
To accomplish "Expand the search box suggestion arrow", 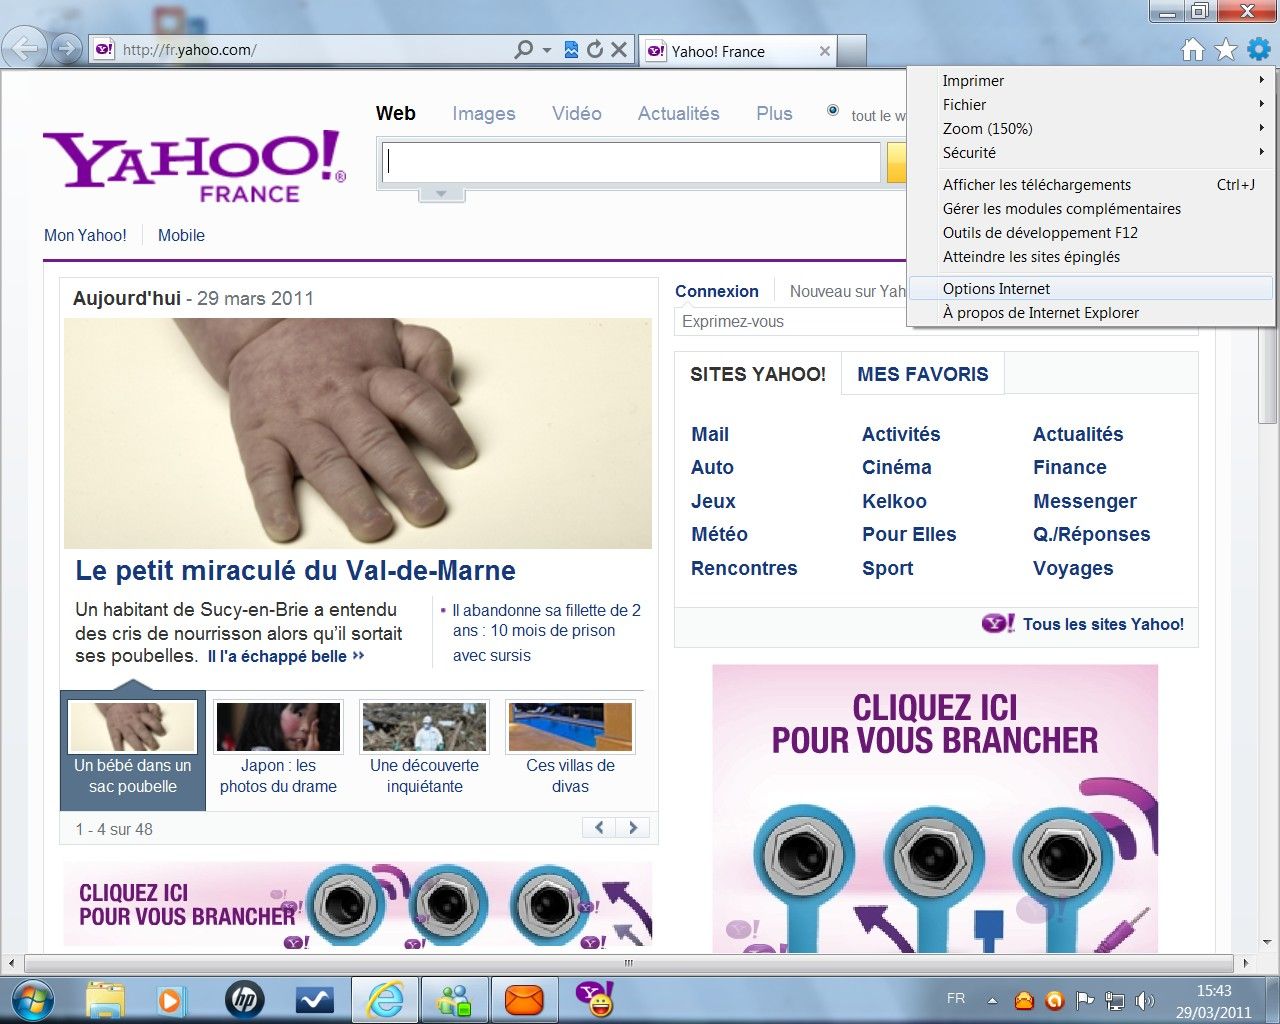I will (x=441, y=194).
